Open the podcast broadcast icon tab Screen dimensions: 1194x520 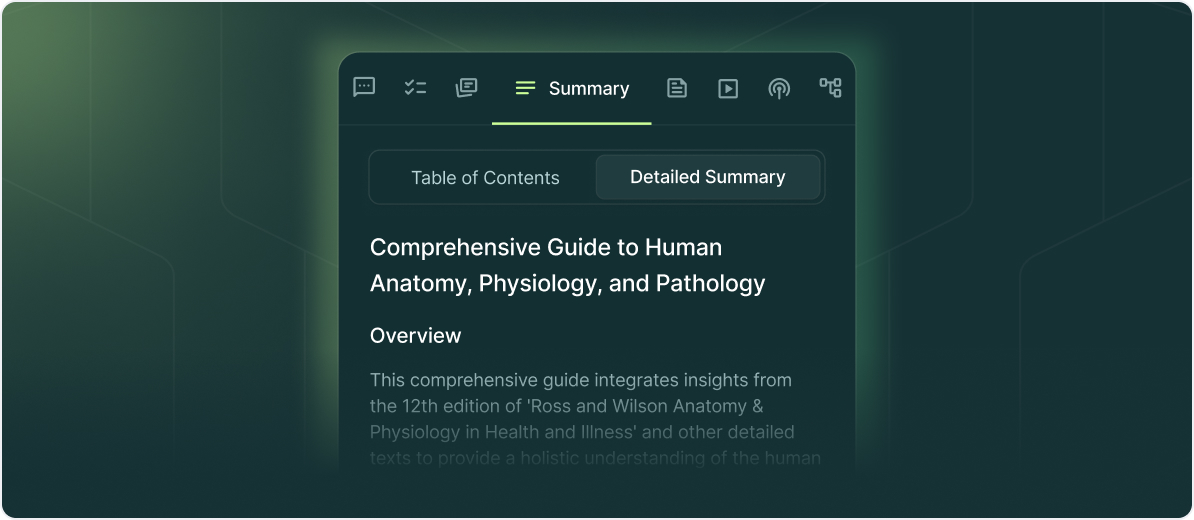click(778, 88)
